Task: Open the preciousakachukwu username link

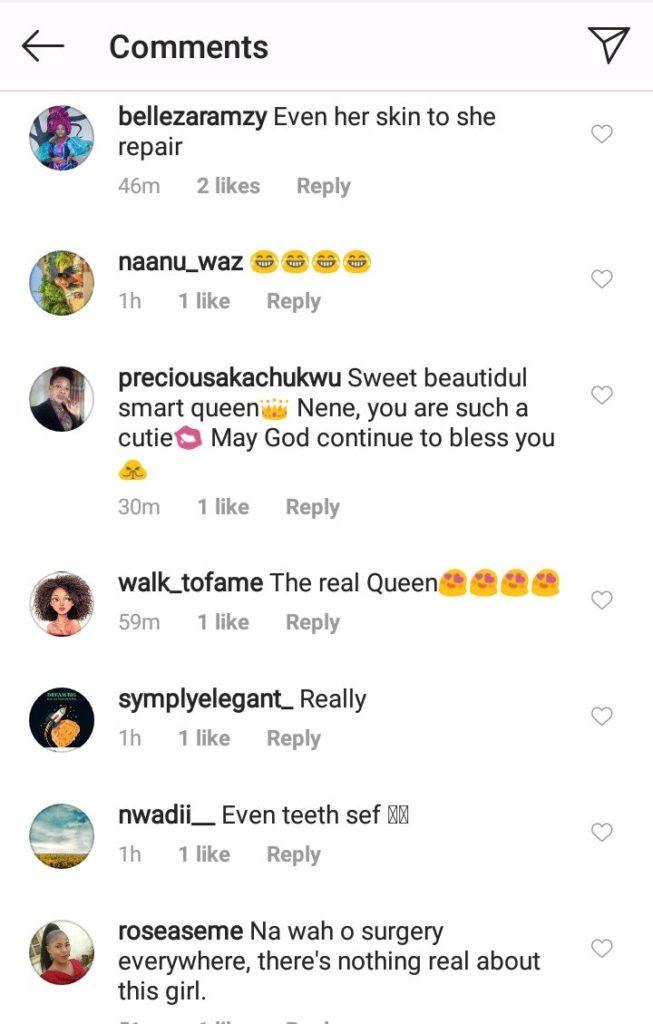Action: (x=230, y=379)
